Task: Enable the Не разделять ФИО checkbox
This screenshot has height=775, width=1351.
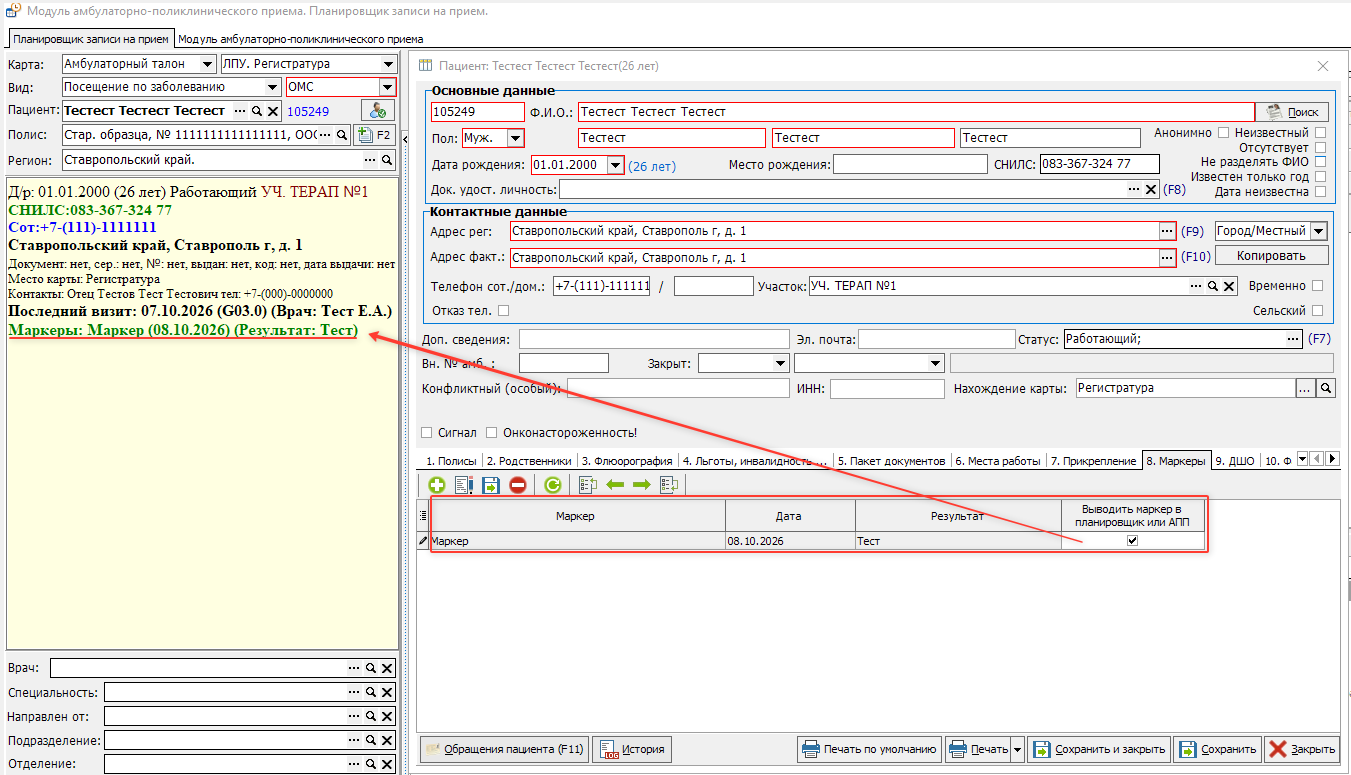Action: click(x=1321, y=162)
